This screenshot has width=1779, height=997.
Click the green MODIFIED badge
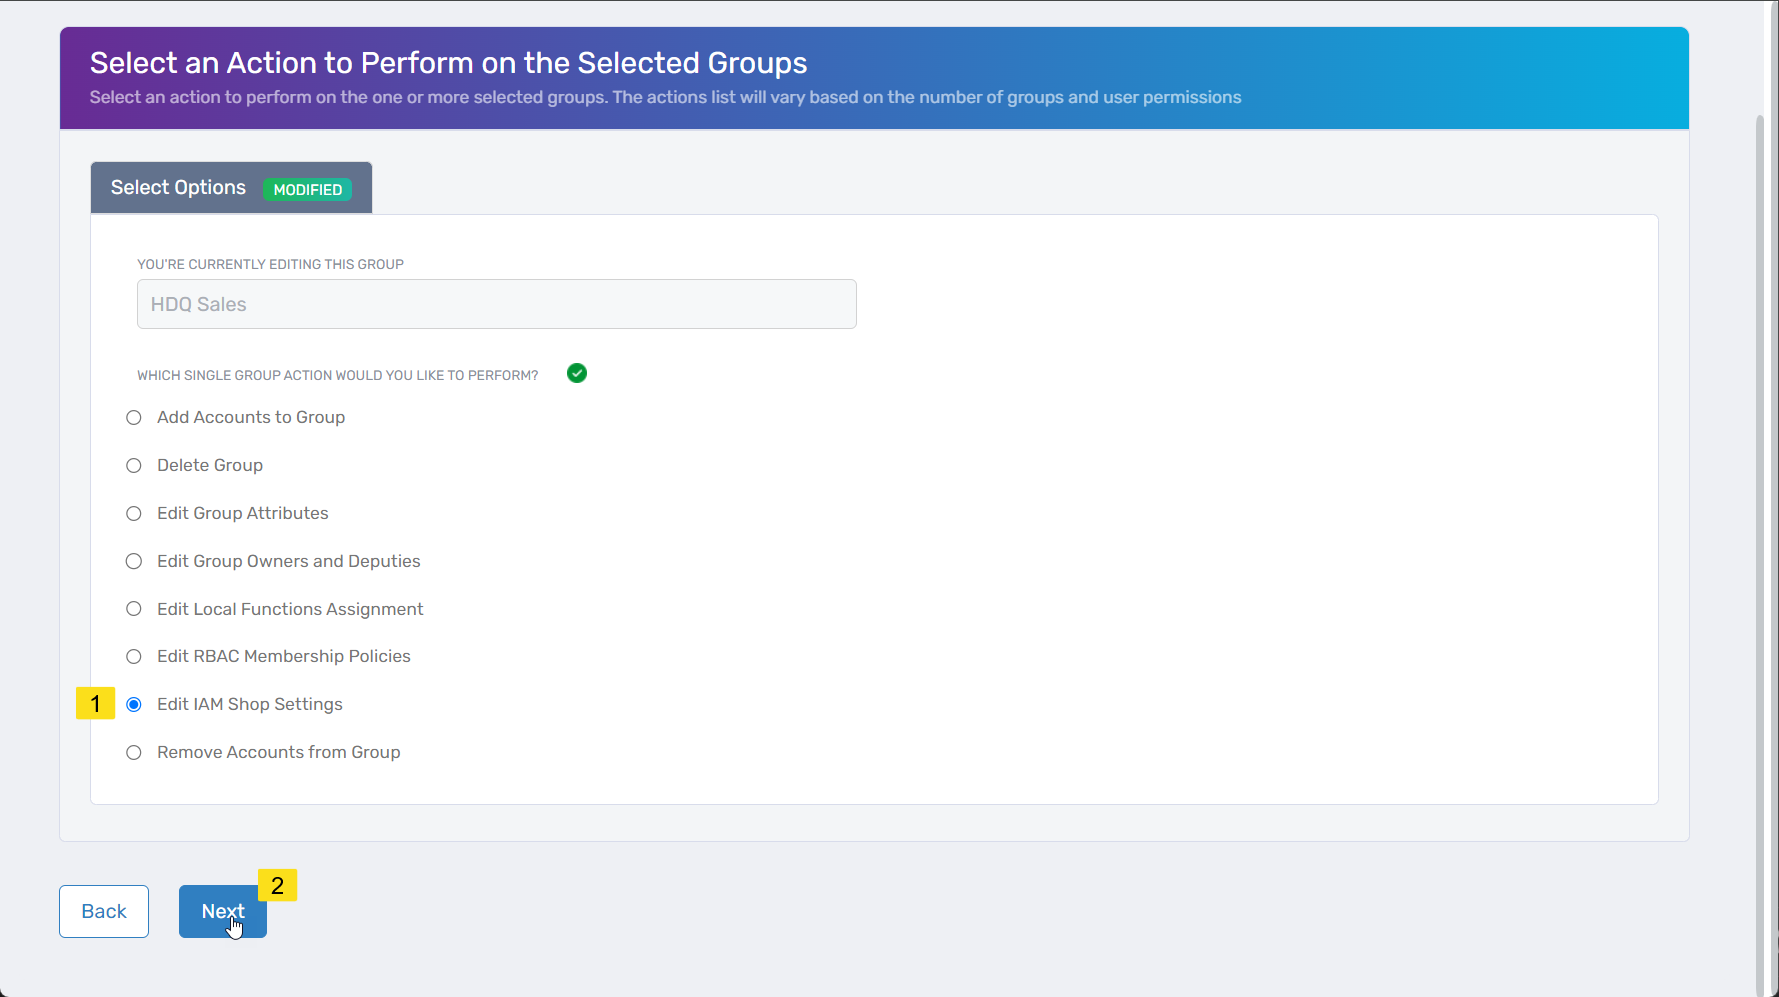(308, 189)
